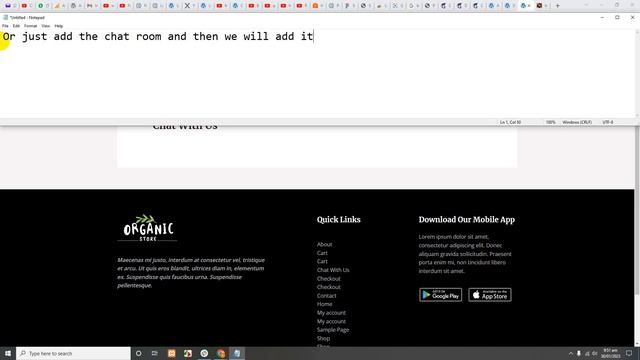Image resolution: width=640 pixels, height=360 pixels.
Task: Switch to Notepad from the taskbar
Action: [237, 353]
